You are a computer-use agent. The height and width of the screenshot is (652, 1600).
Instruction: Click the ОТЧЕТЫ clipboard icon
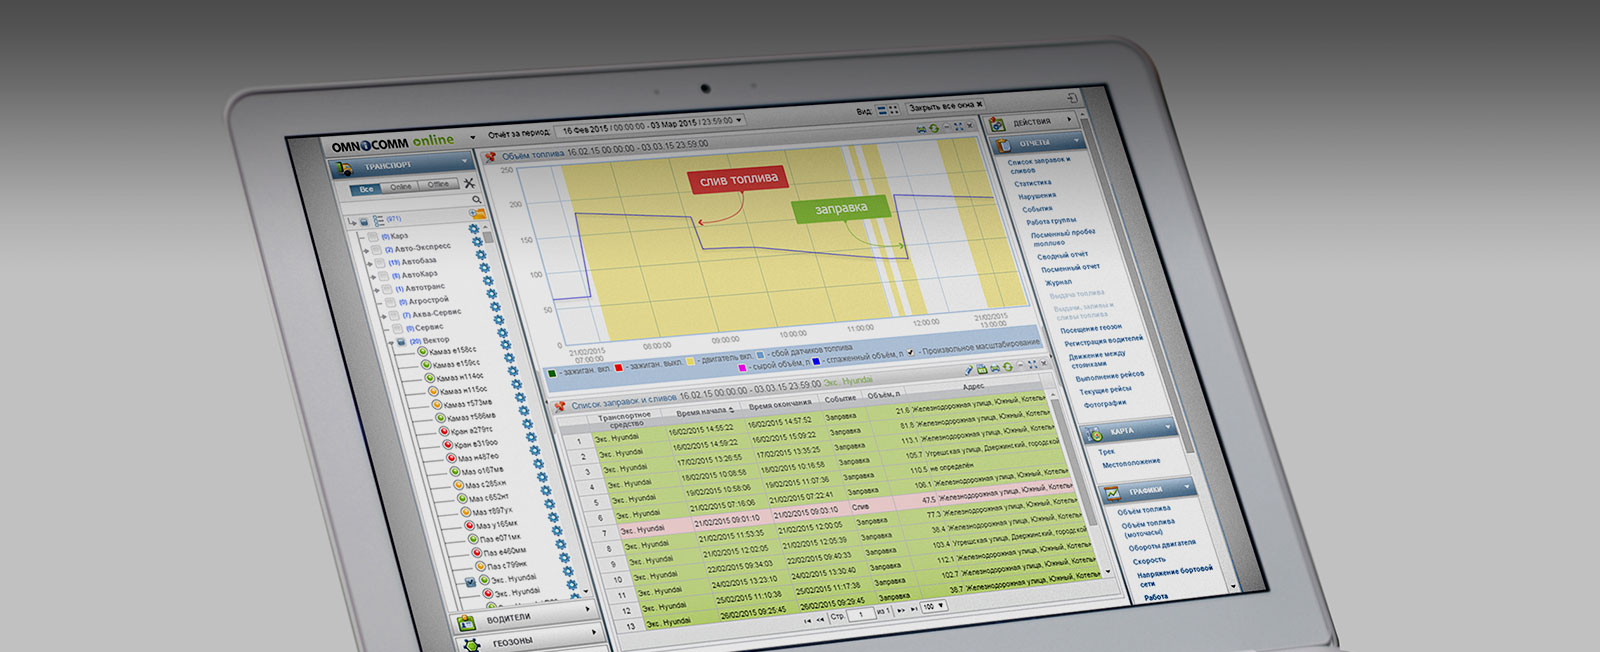(1001, 146)
